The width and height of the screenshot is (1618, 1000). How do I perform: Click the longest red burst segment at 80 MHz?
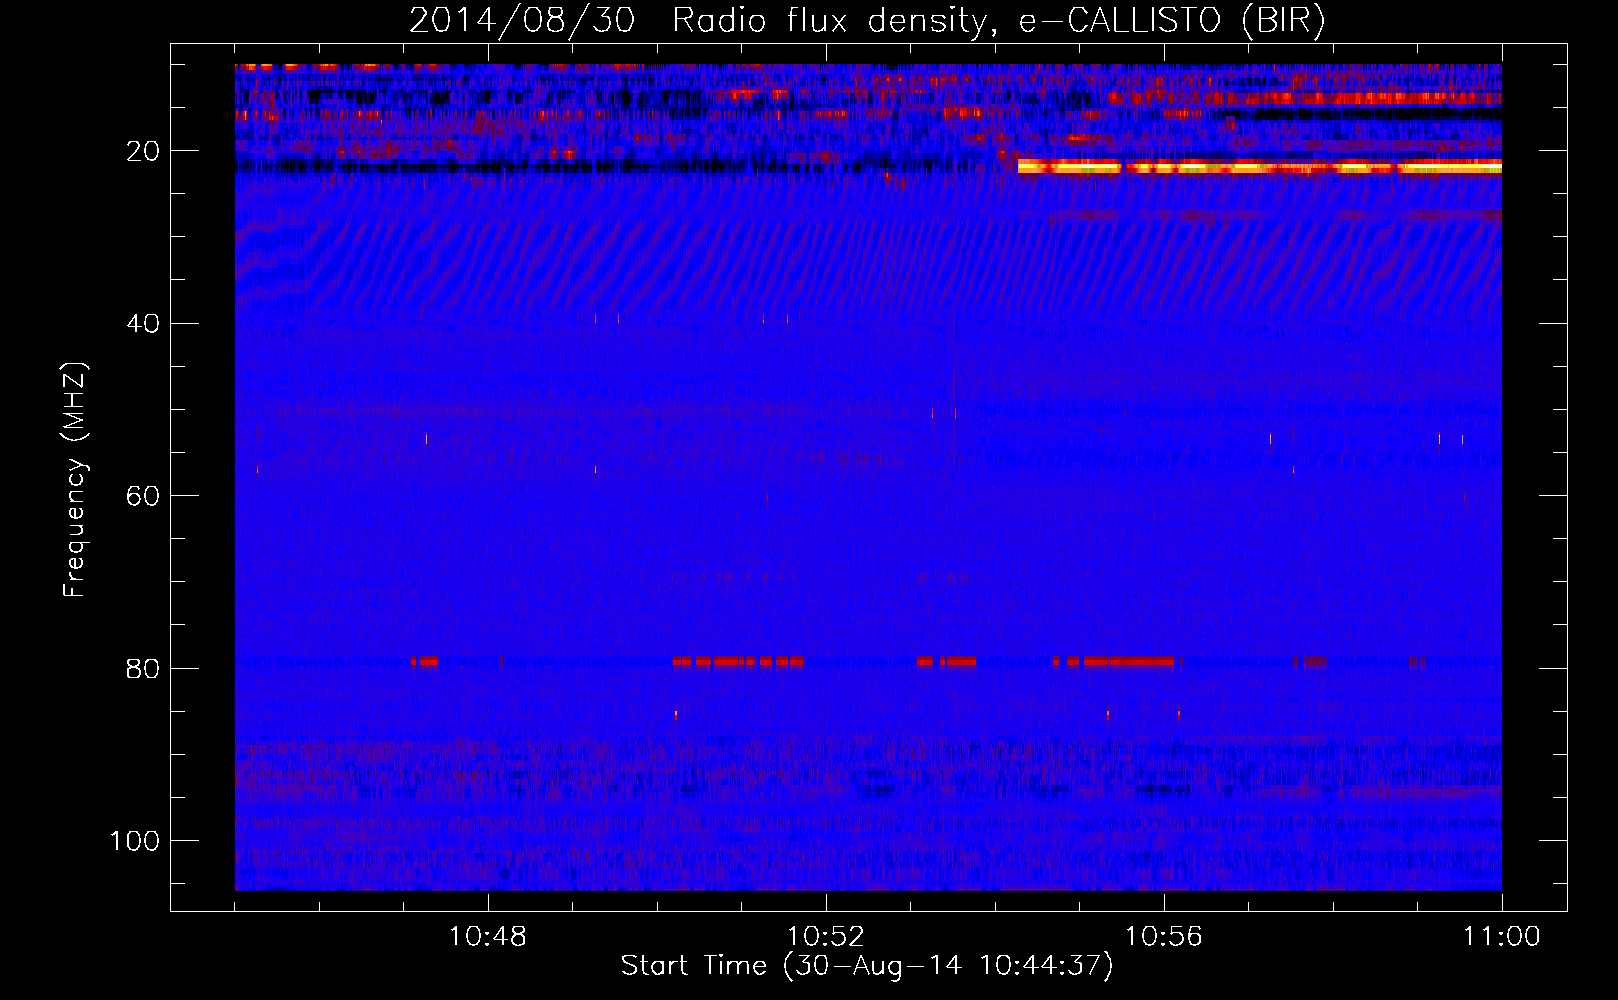(1129, 661)
